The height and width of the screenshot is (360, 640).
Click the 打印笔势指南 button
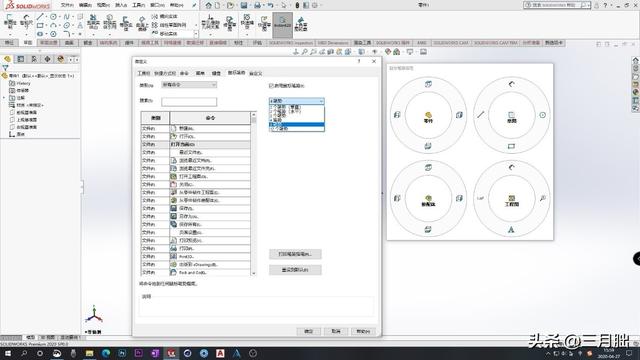[x=295, y=254]
